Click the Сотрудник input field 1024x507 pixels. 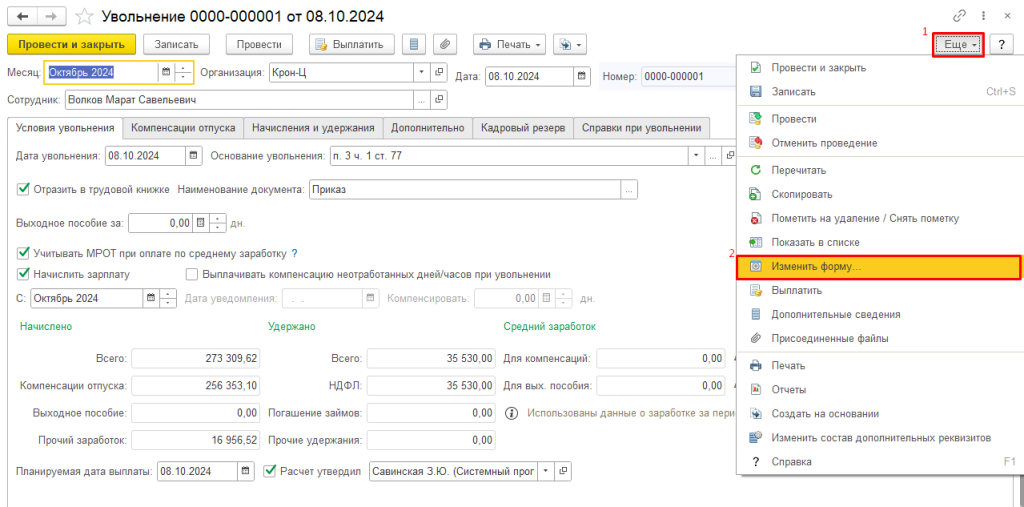[x=239, y=100]
